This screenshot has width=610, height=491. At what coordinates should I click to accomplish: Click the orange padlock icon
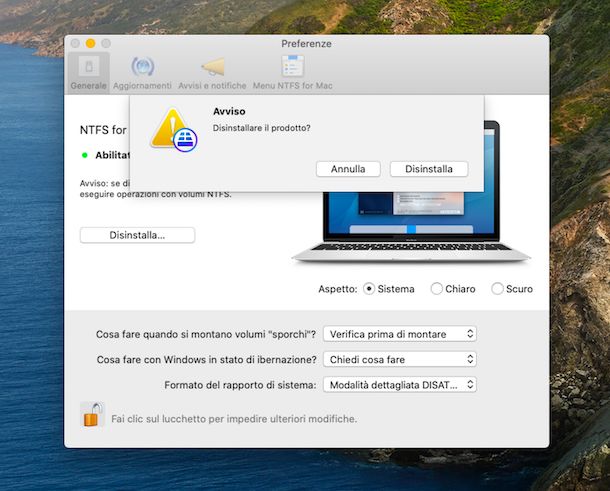pos(93,415)
